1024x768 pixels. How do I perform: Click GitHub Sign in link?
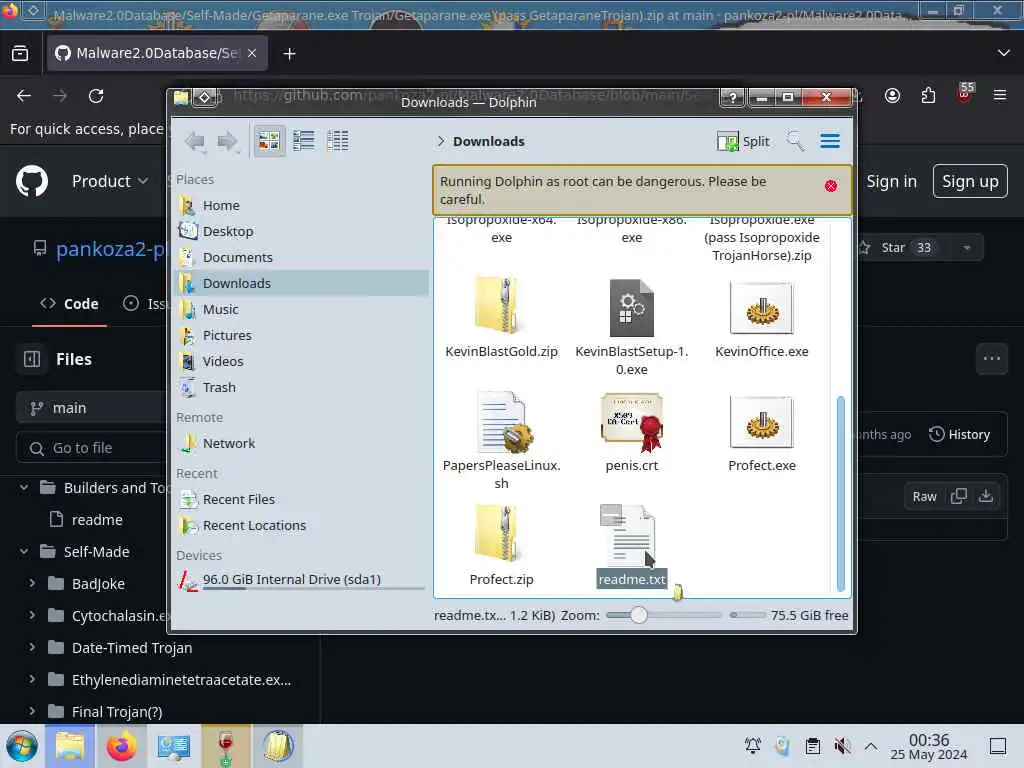click(x=891, y=181)
